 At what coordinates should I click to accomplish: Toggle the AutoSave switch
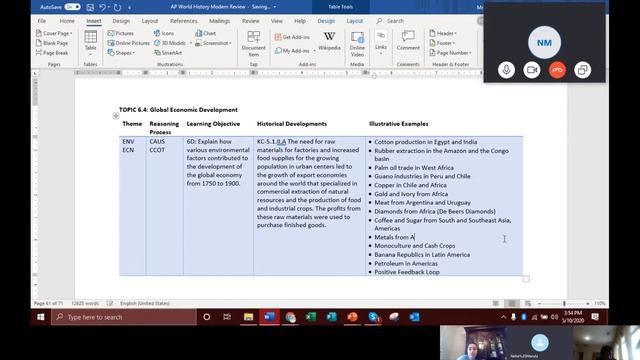pyautogui.click(x=72, y=7)
